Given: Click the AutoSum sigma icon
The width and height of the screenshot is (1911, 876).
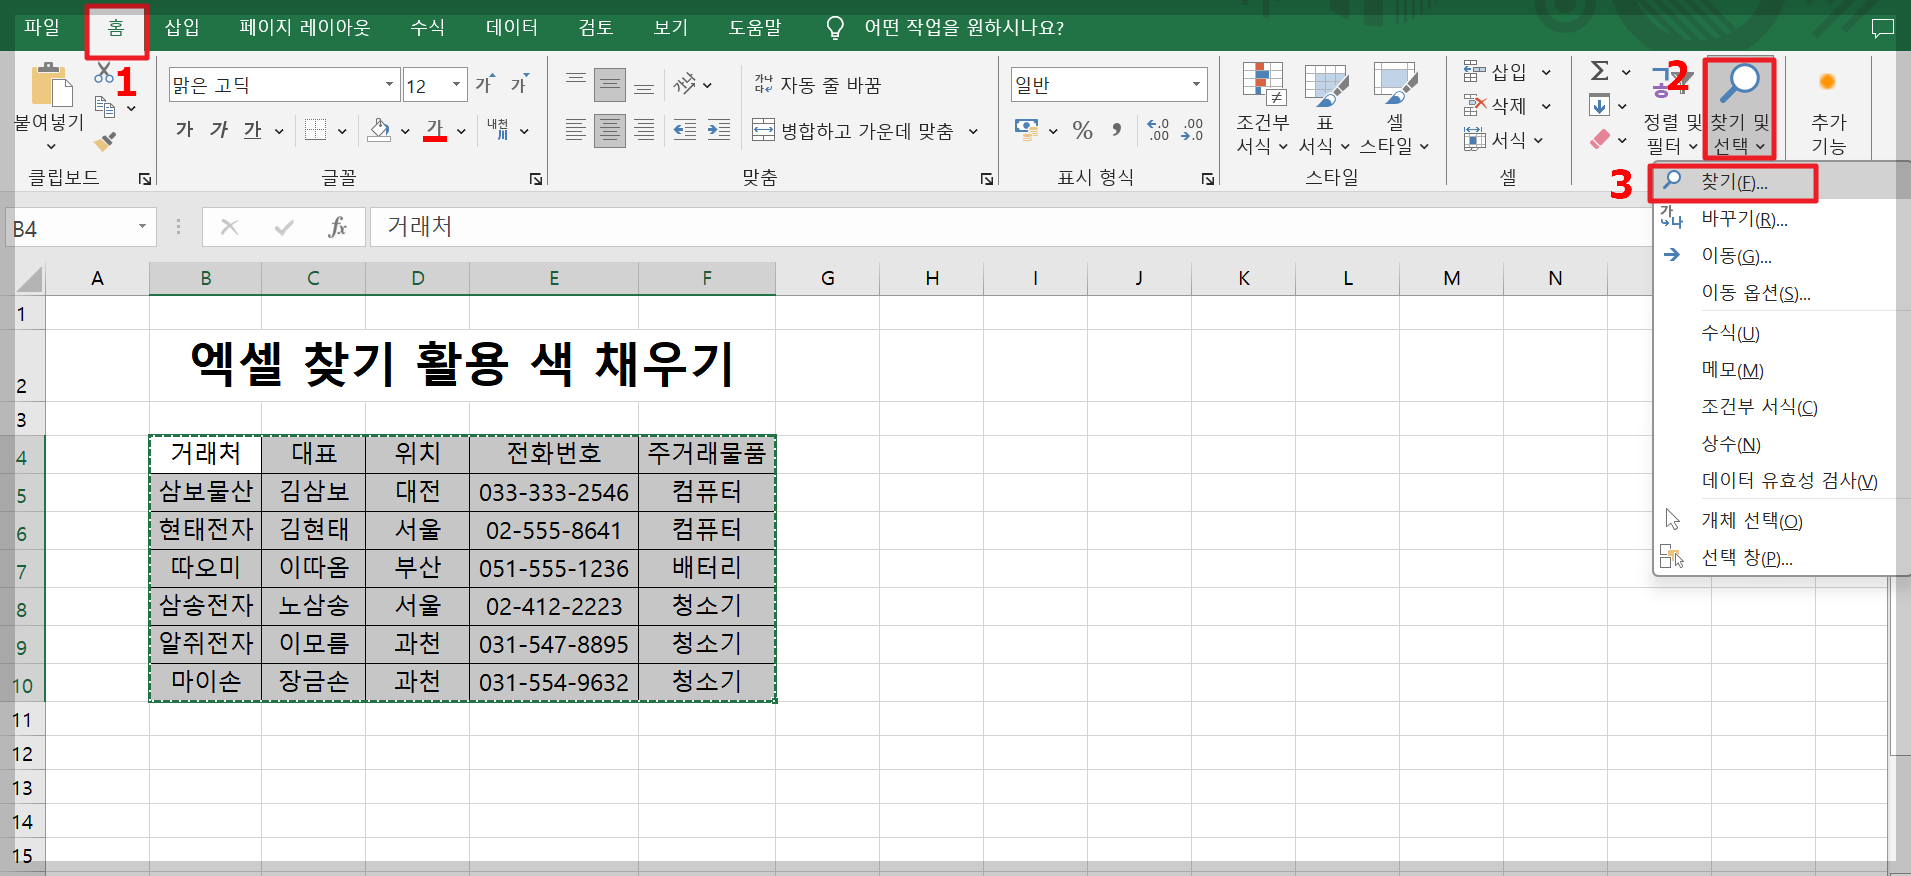Looking at the screenshot, I should [x=1600, y=71].
